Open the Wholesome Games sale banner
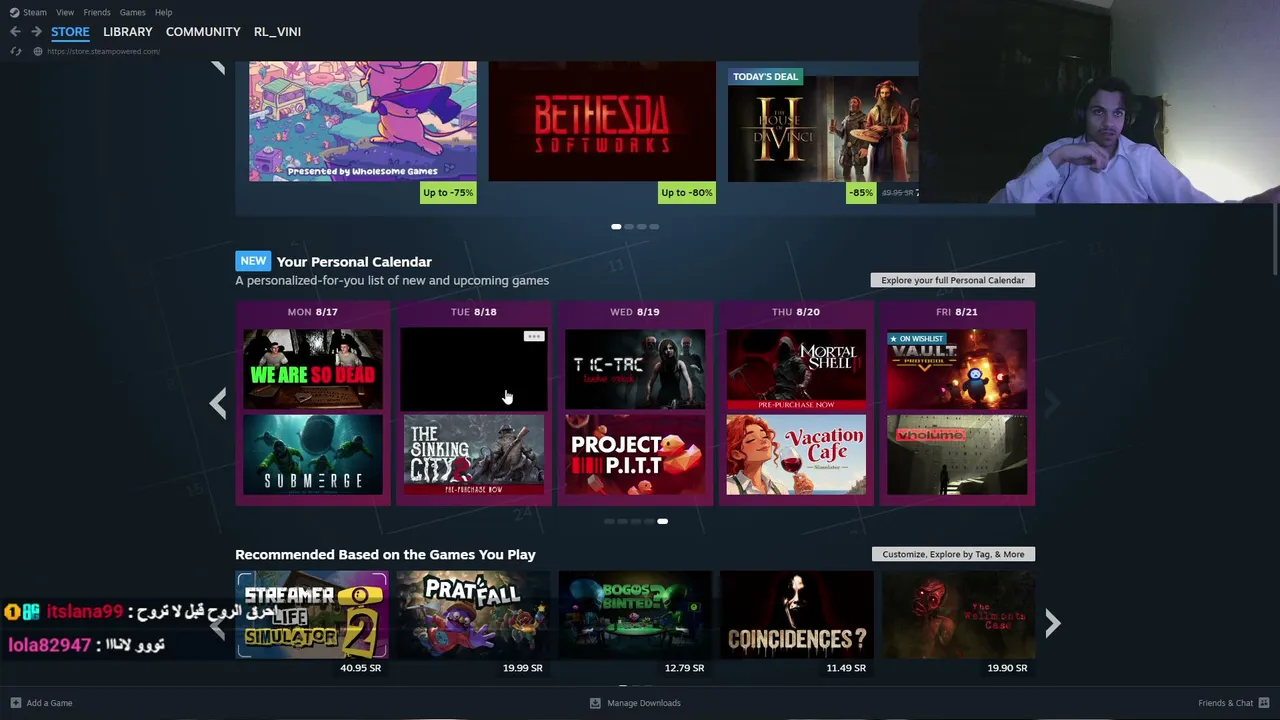The width and height of the screenshot is (1280, 720). click(363, 121)
